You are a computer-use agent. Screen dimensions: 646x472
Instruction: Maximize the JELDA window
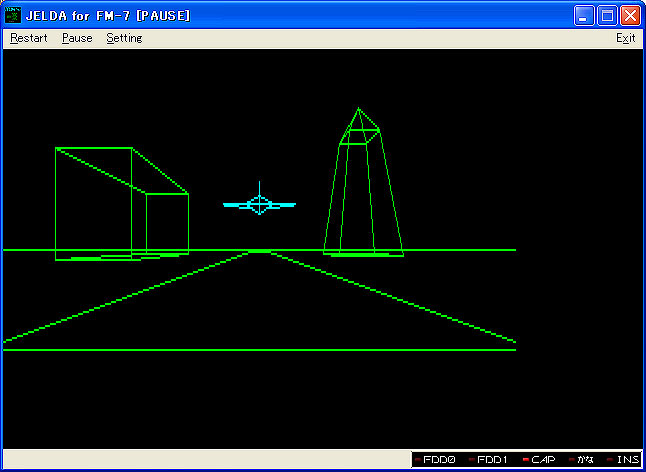click(x=607, y=16)
